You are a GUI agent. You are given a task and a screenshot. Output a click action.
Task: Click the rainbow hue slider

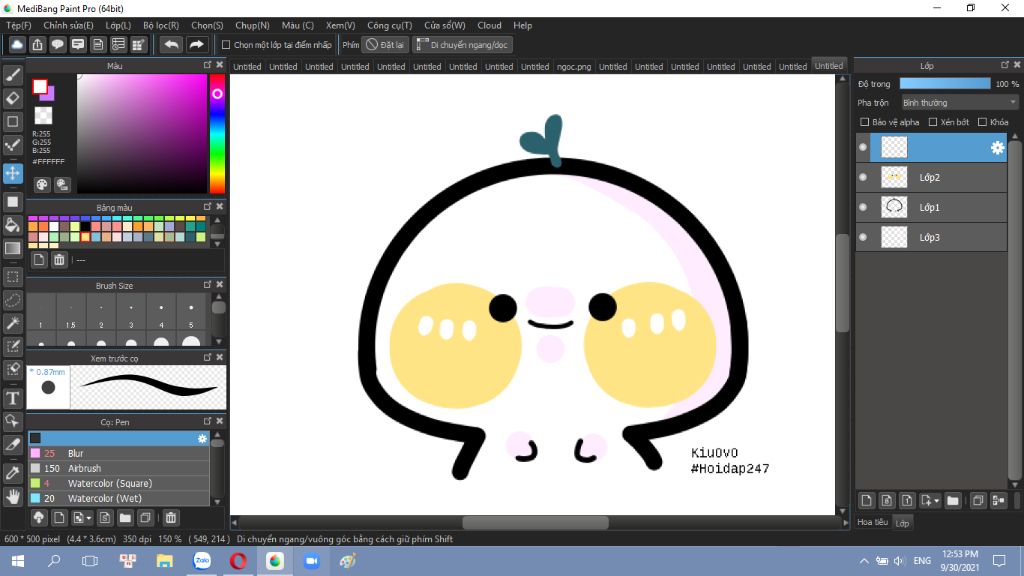217,133
